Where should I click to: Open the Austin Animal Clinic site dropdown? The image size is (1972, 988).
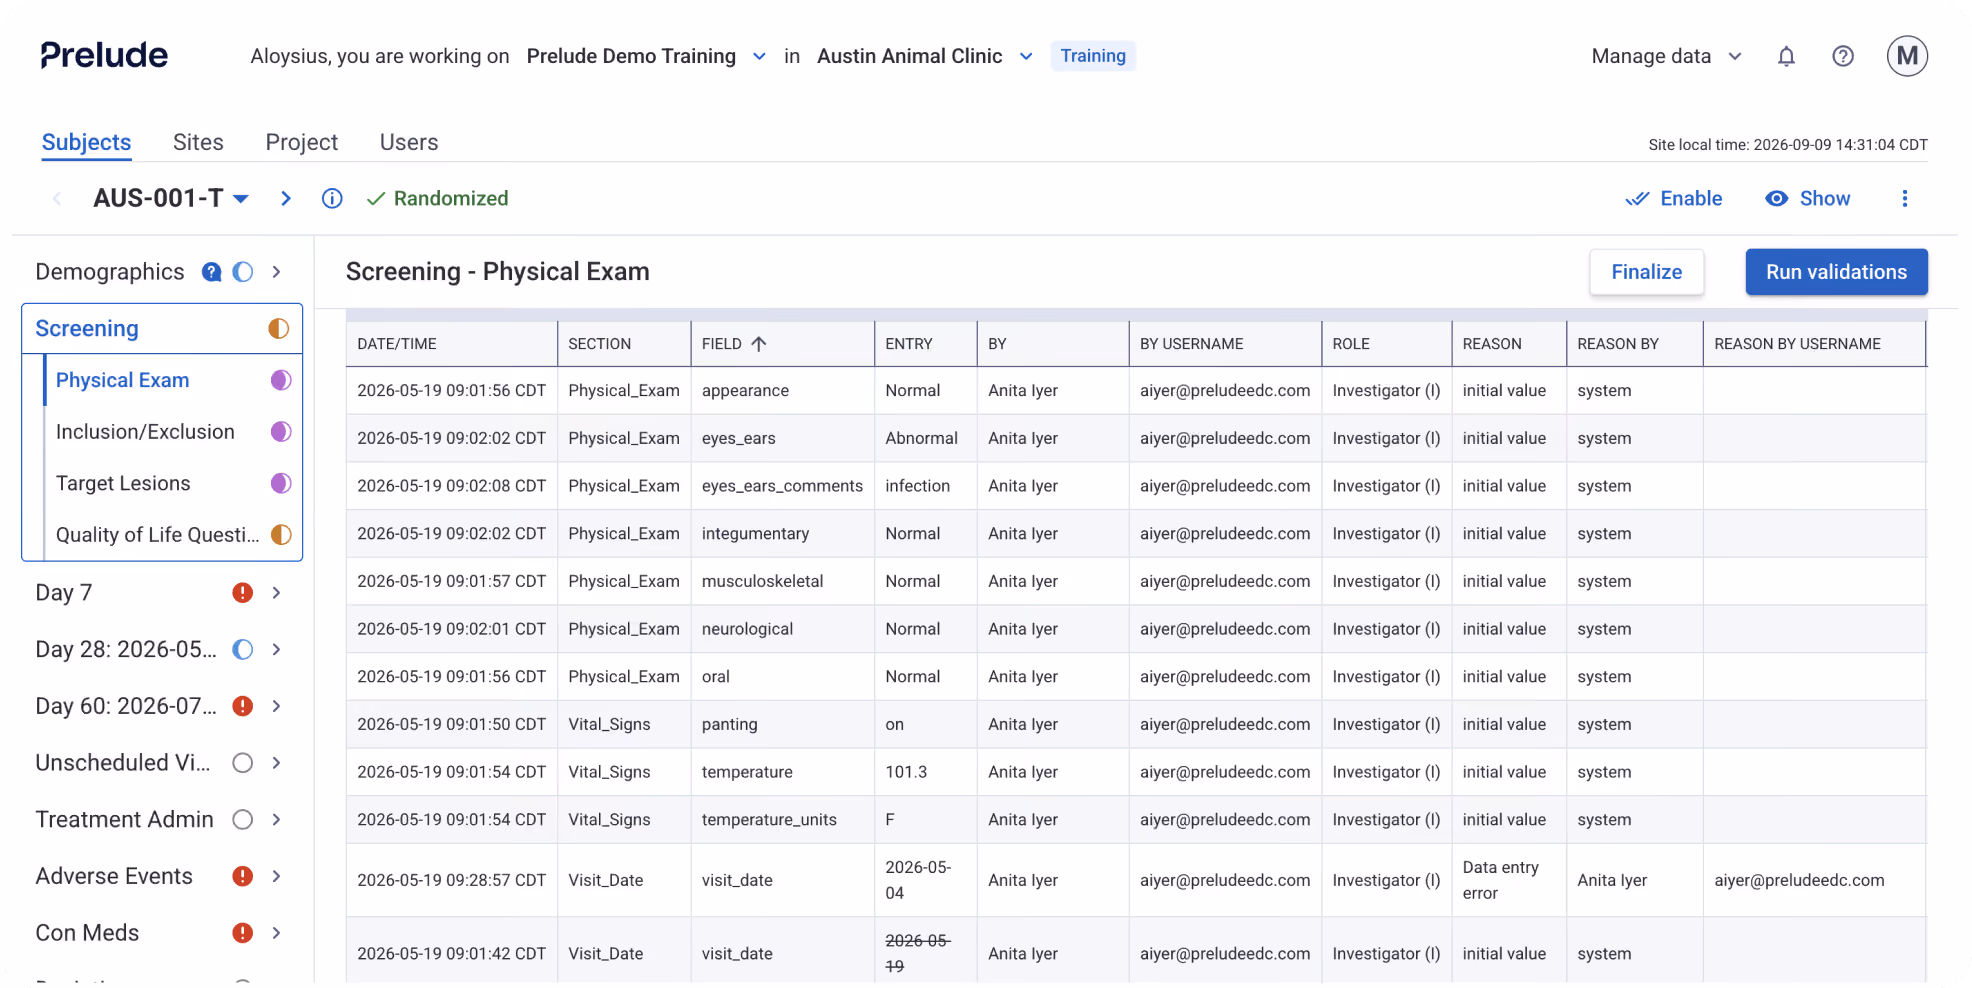(x=924, y=56)
